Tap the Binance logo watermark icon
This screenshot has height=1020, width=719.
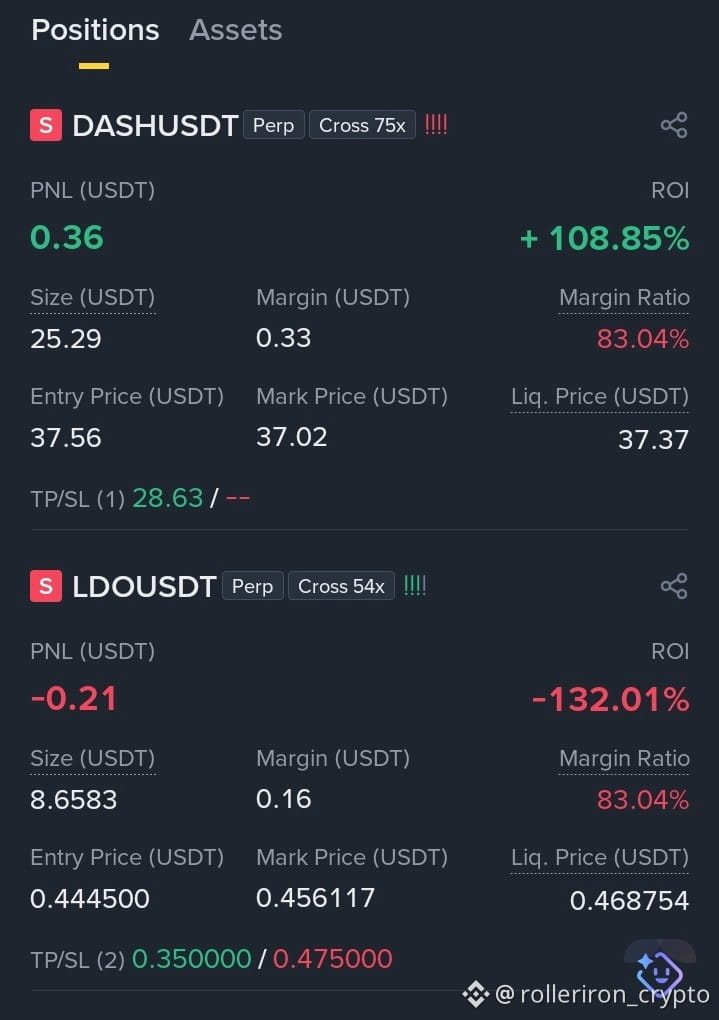(476, 994)
